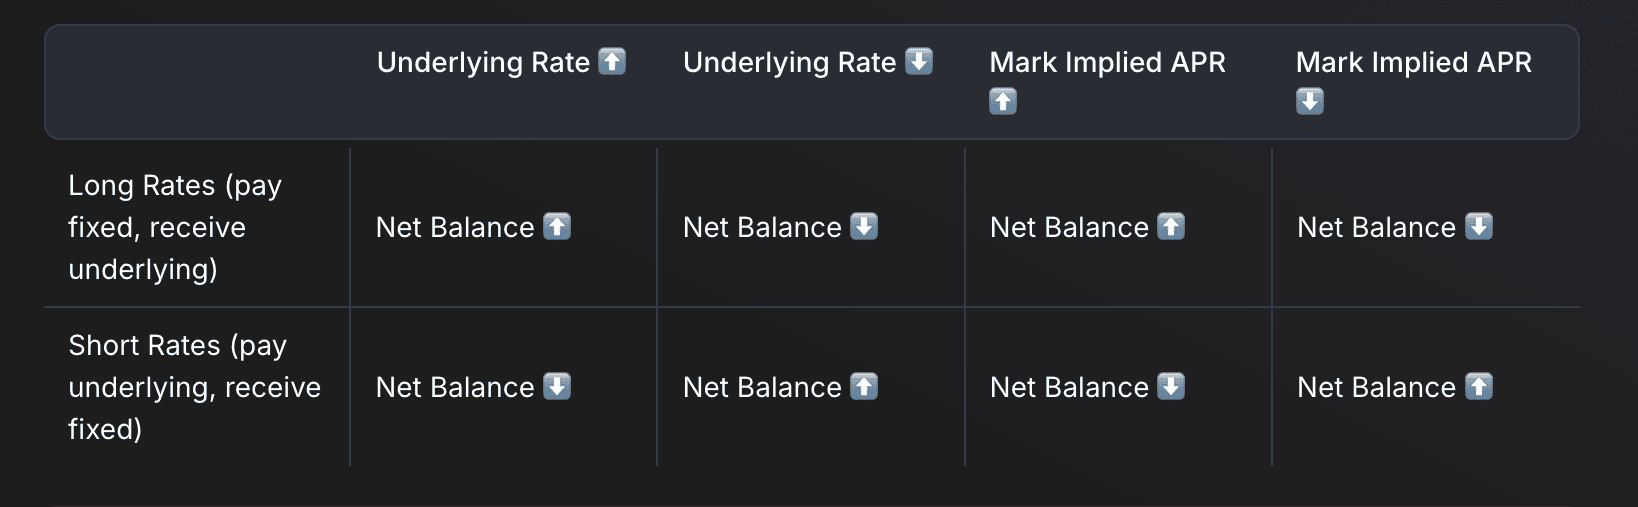Viewport: 1638px width, 507px height.
Task: Click up arrow in Short Rates, Underlying Rate down cell
Action: [x=864, y=386]
